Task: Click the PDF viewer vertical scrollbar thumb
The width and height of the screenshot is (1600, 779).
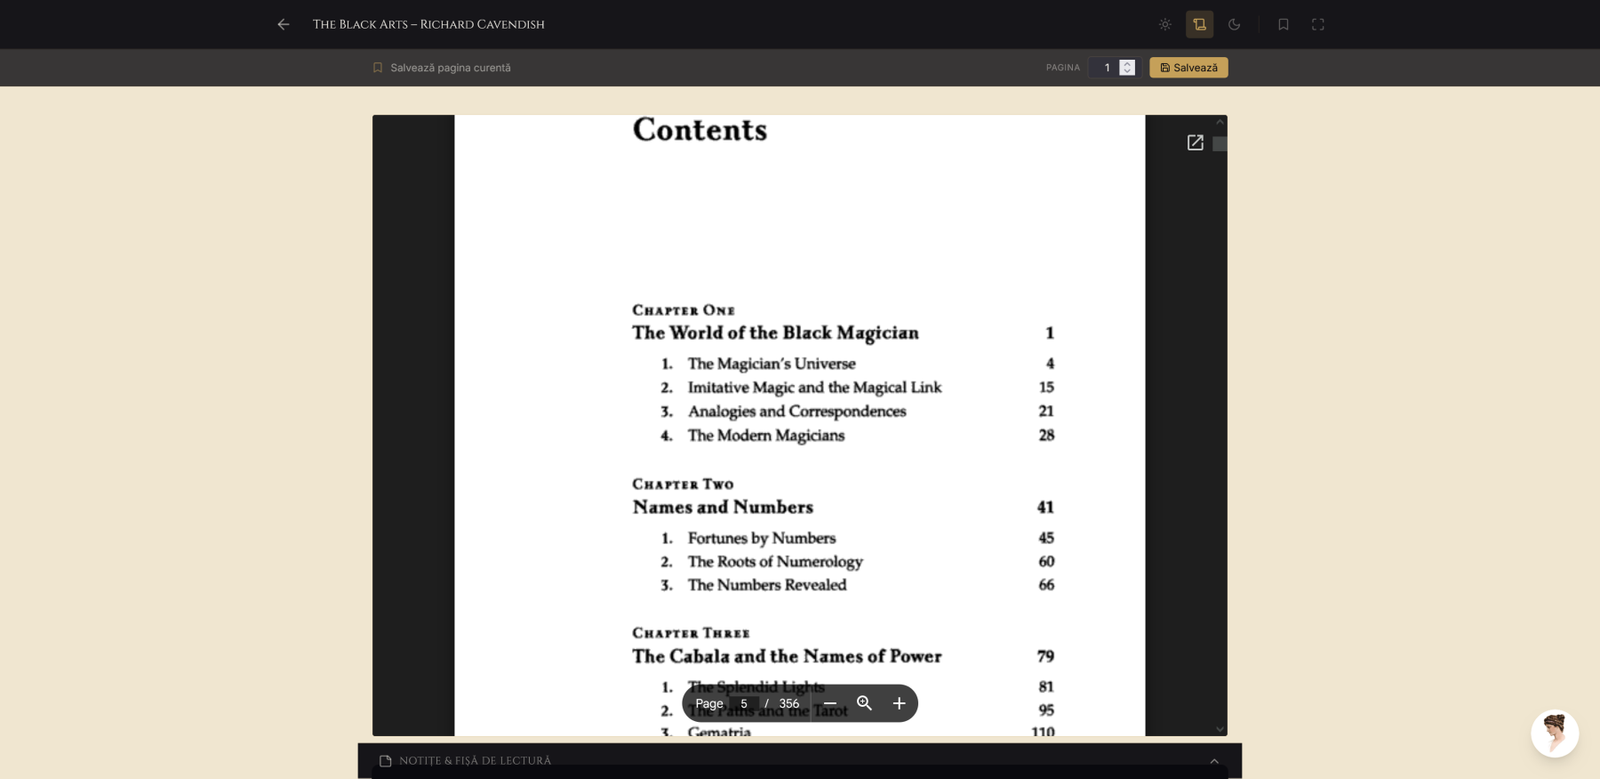Action: (x=1220, y=144)
